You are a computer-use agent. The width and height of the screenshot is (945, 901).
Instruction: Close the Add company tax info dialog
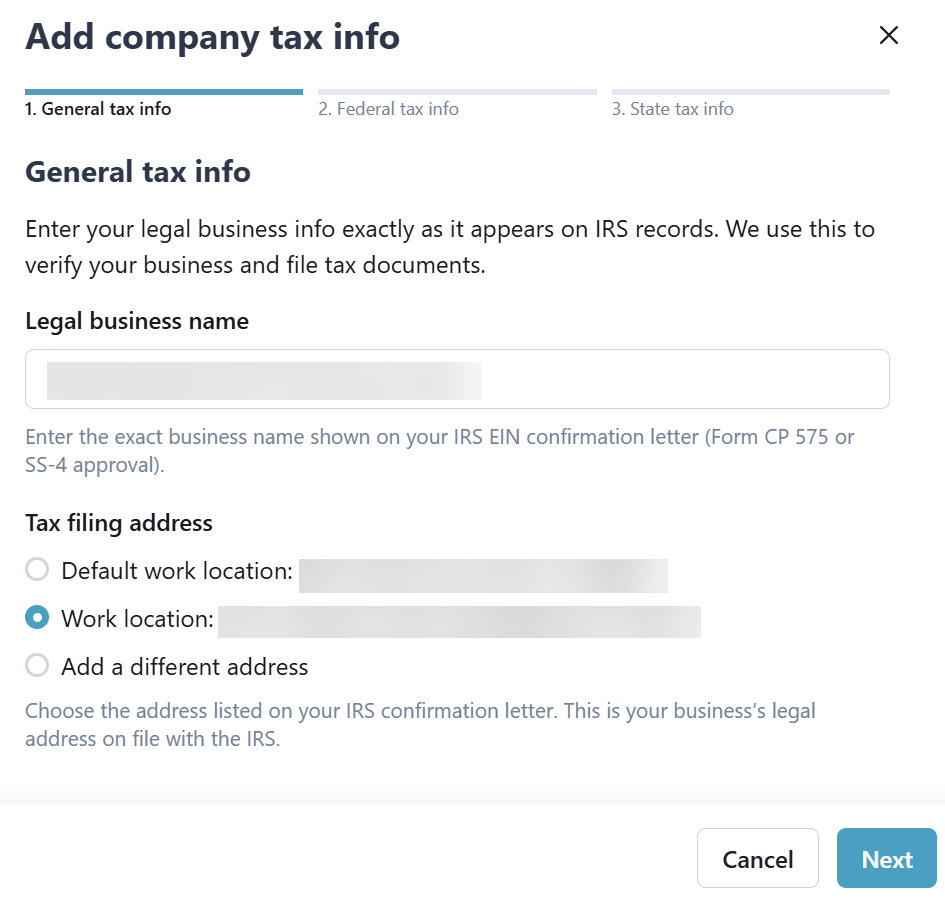click(x=888, y=36)
